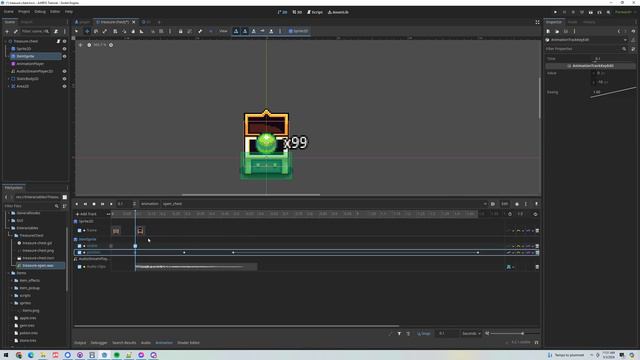Open the Help menu
This screenshot has width=640, height=360.
[69, 12]
